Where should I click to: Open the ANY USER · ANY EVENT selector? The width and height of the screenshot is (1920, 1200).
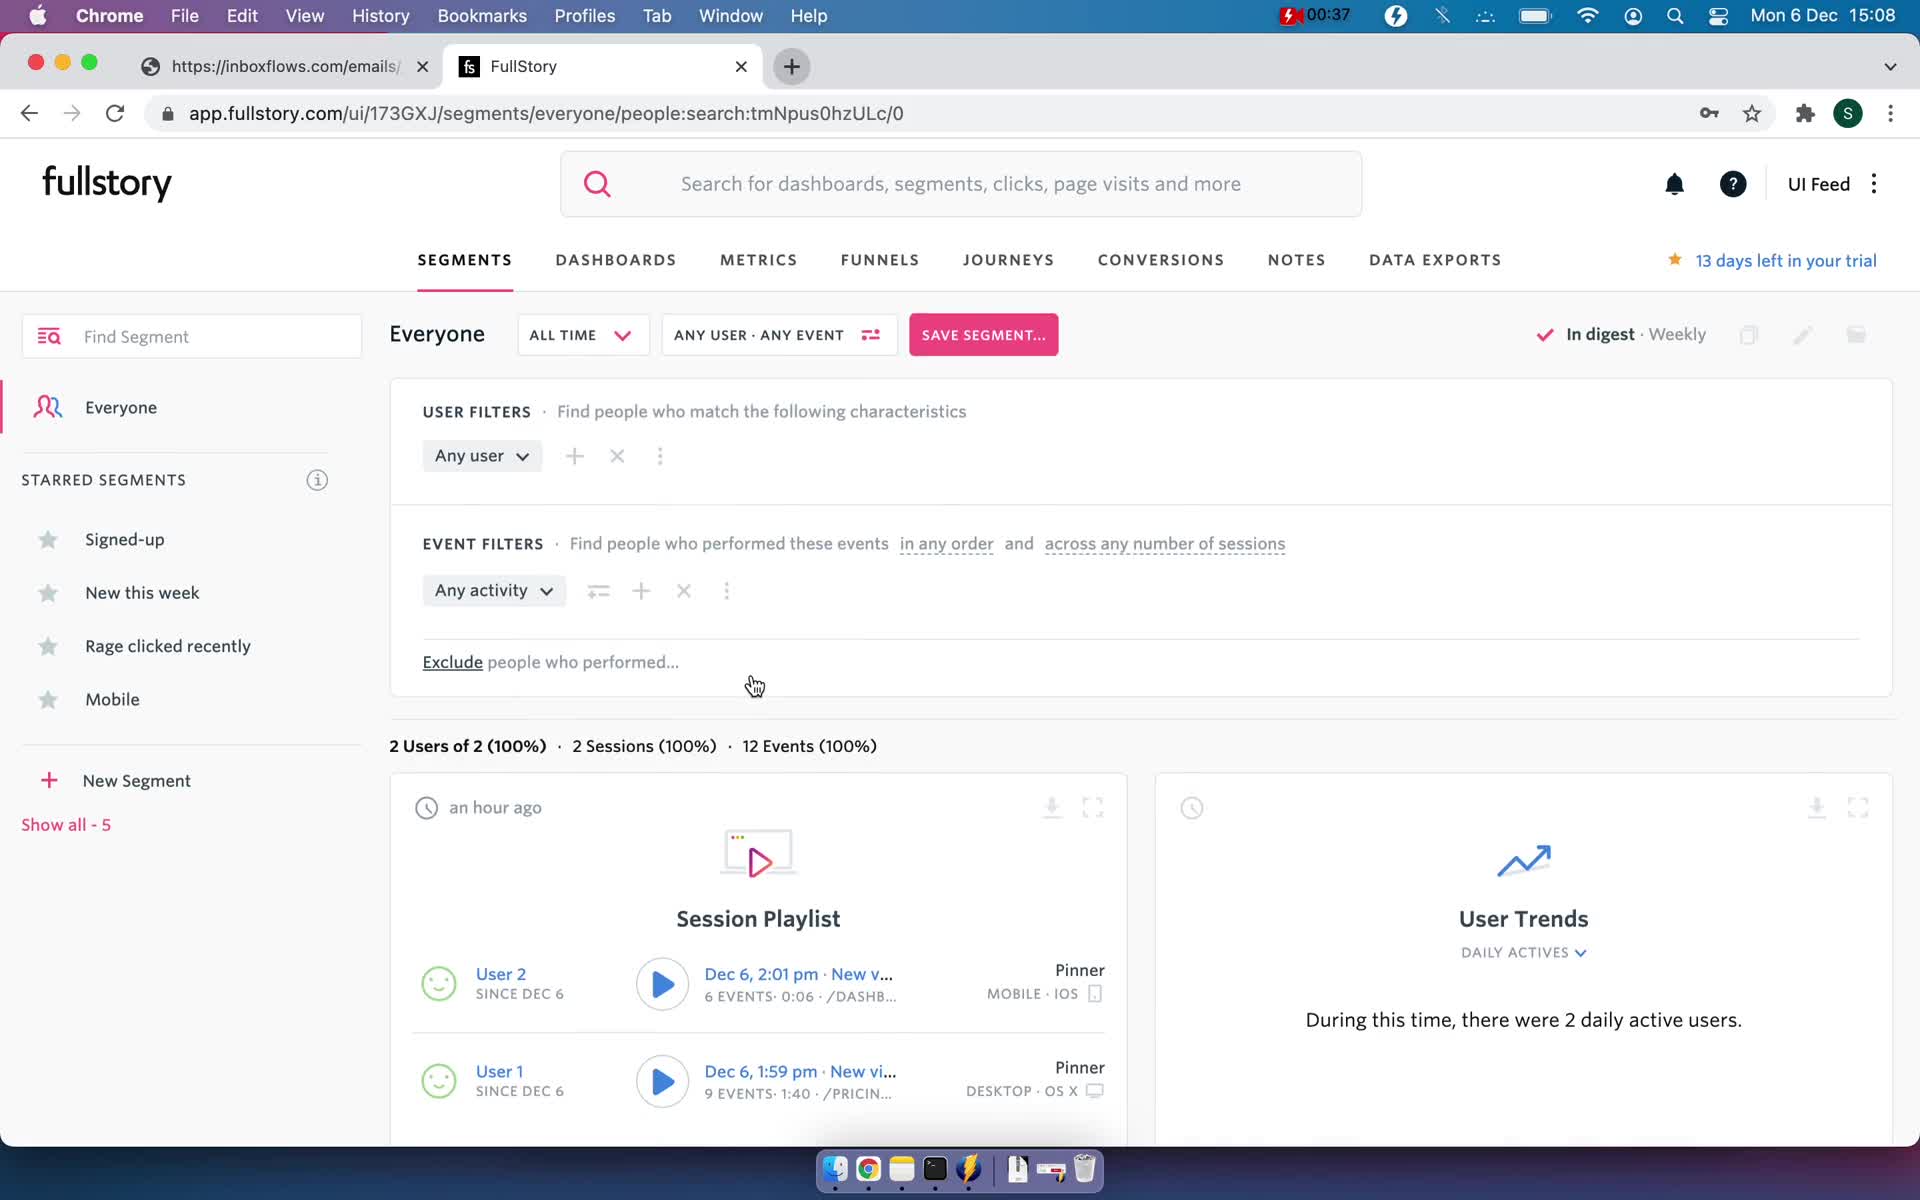[779, 335]
